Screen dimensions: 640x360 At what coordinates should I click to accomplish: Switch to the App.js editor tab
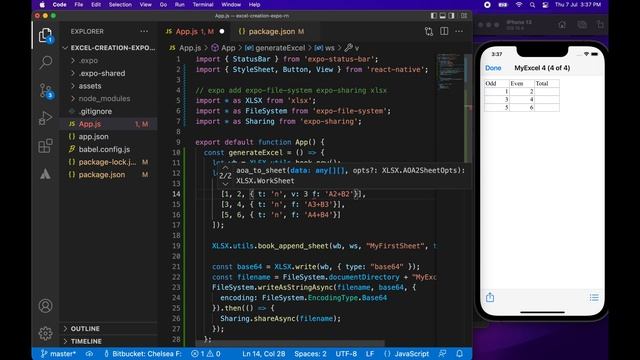(x=195, y=31)
